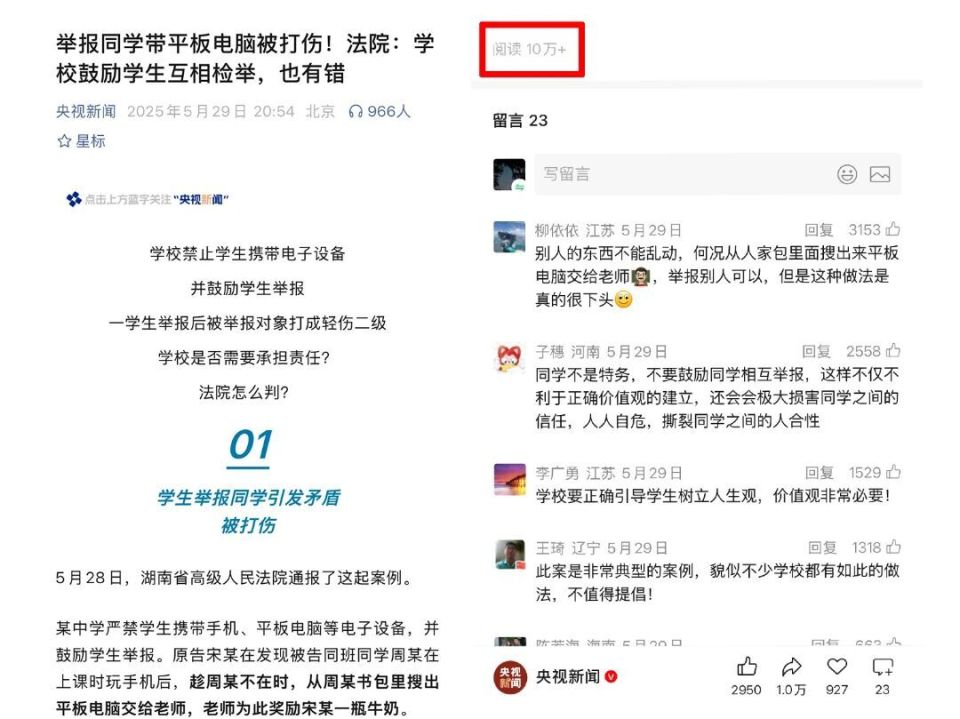Reply to 王琦's comment
The width and height of the screenshot is (960, 719).
[x=822, y=547]
